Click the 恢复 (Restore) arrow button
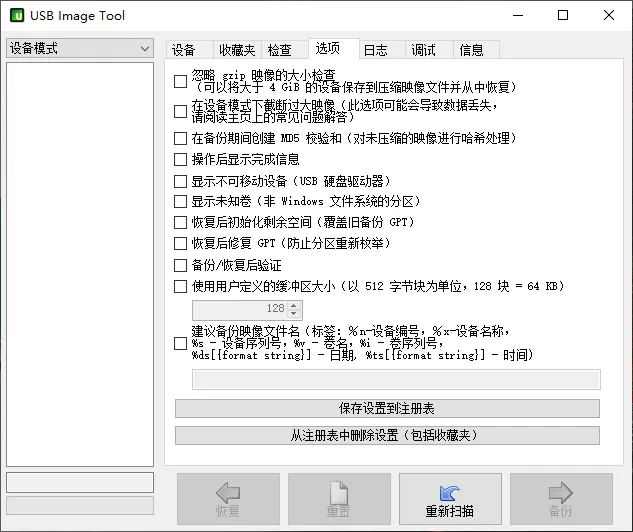The width and height of the screenshot is (633, 532). pos(228,499)
